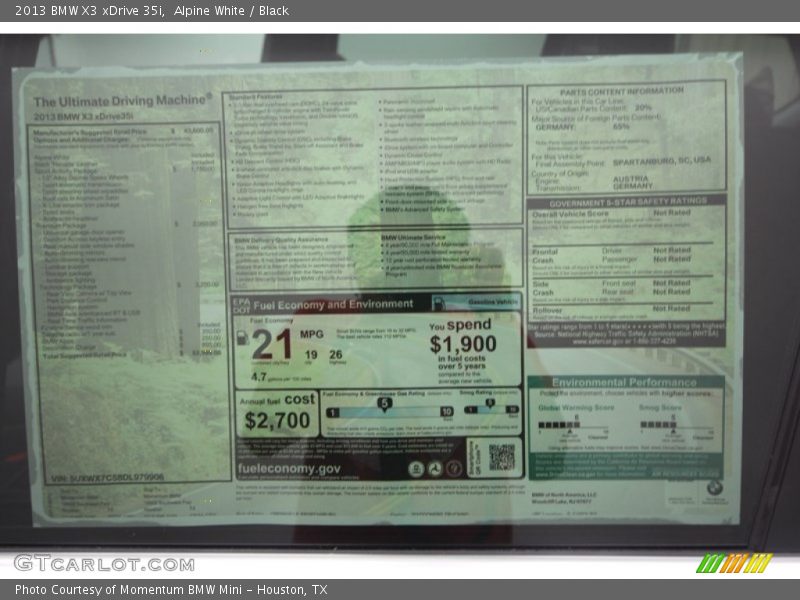Viewport: 800px width, 600px height.
Task: Click the colored stripes logo beside GTCARLOT.COM
Action: 735,563
